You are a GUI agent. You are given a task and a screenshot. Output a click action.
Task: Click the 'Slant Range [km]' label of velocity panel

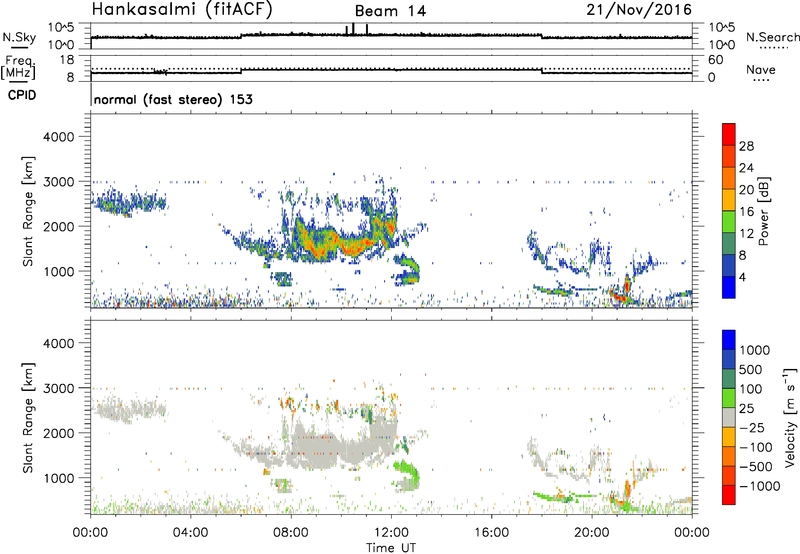[28, 417]
